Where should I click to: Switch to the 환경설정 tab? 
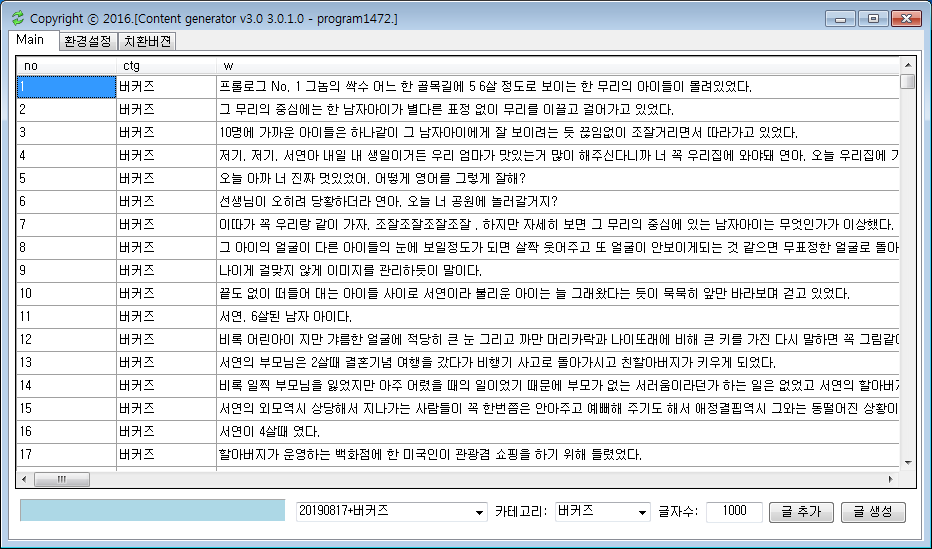pos(87,41)
